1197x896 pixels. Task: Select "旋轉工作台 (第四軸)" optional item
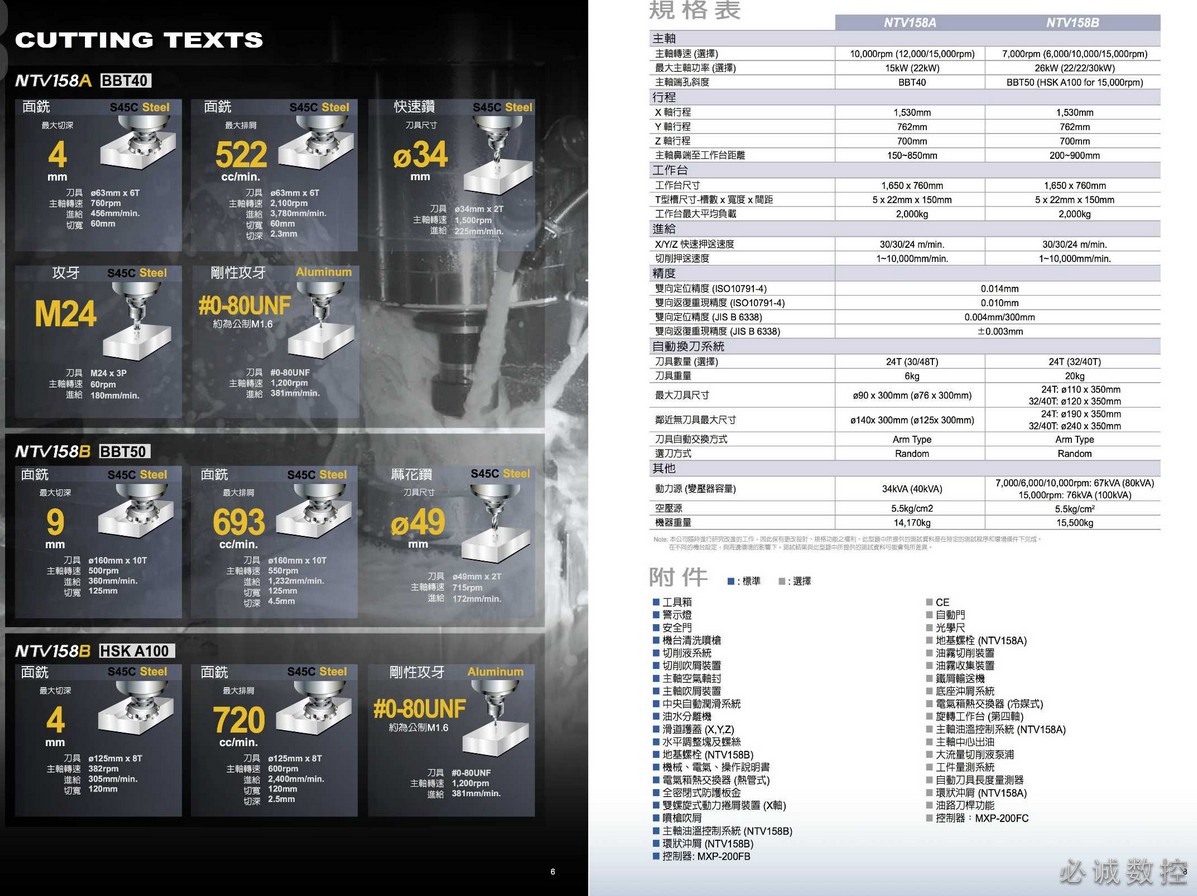tap(979, 717)
